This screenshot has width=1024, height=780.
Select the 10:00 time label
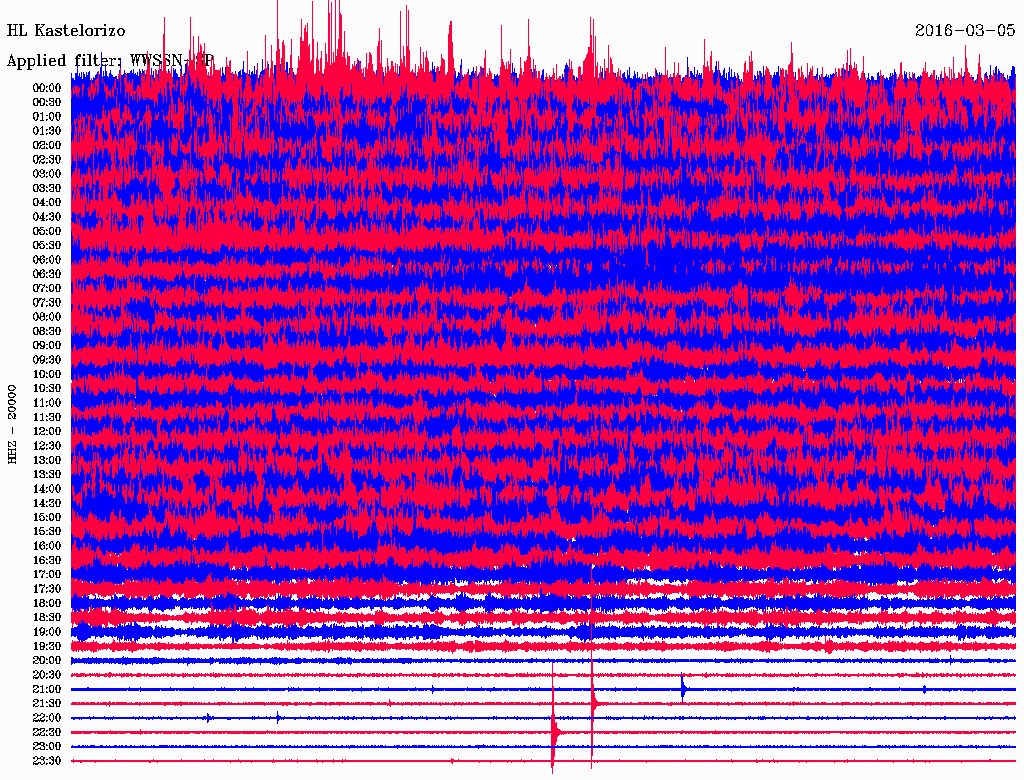click(x=47, y=374)
